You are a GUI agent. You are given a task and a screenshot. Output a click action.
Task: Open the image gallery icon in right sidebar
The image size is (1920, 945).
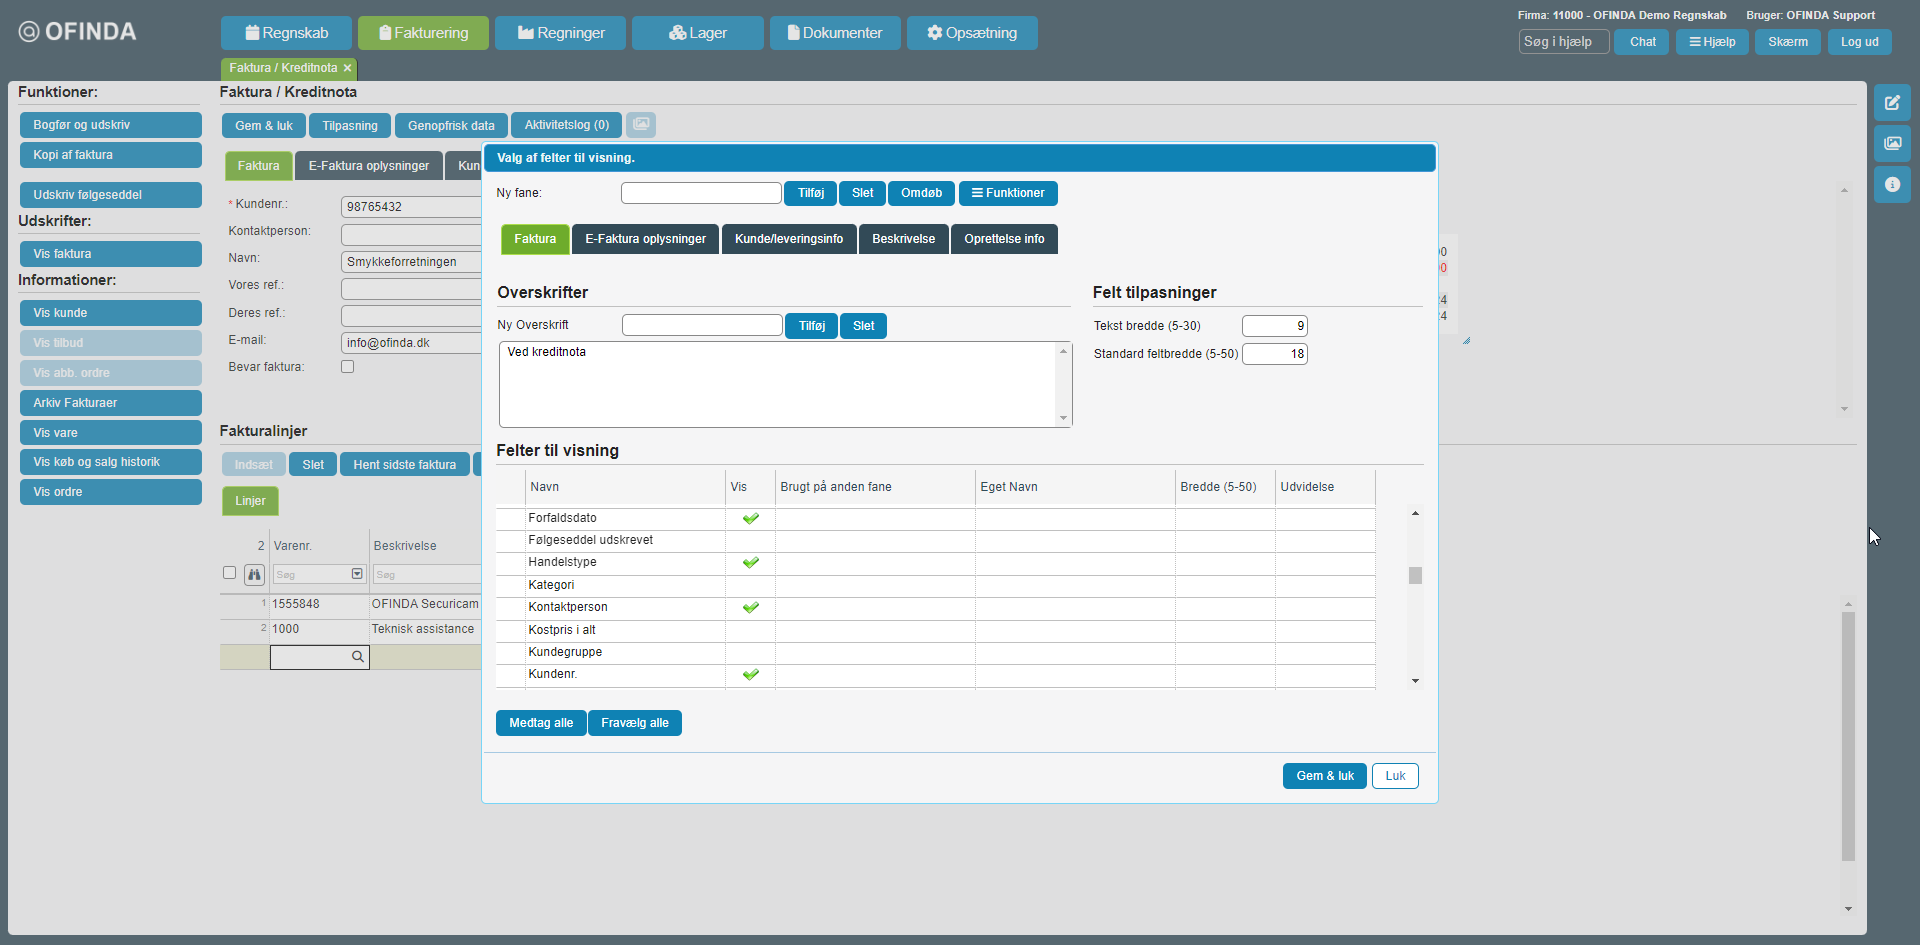click(x=1892, y=144)
